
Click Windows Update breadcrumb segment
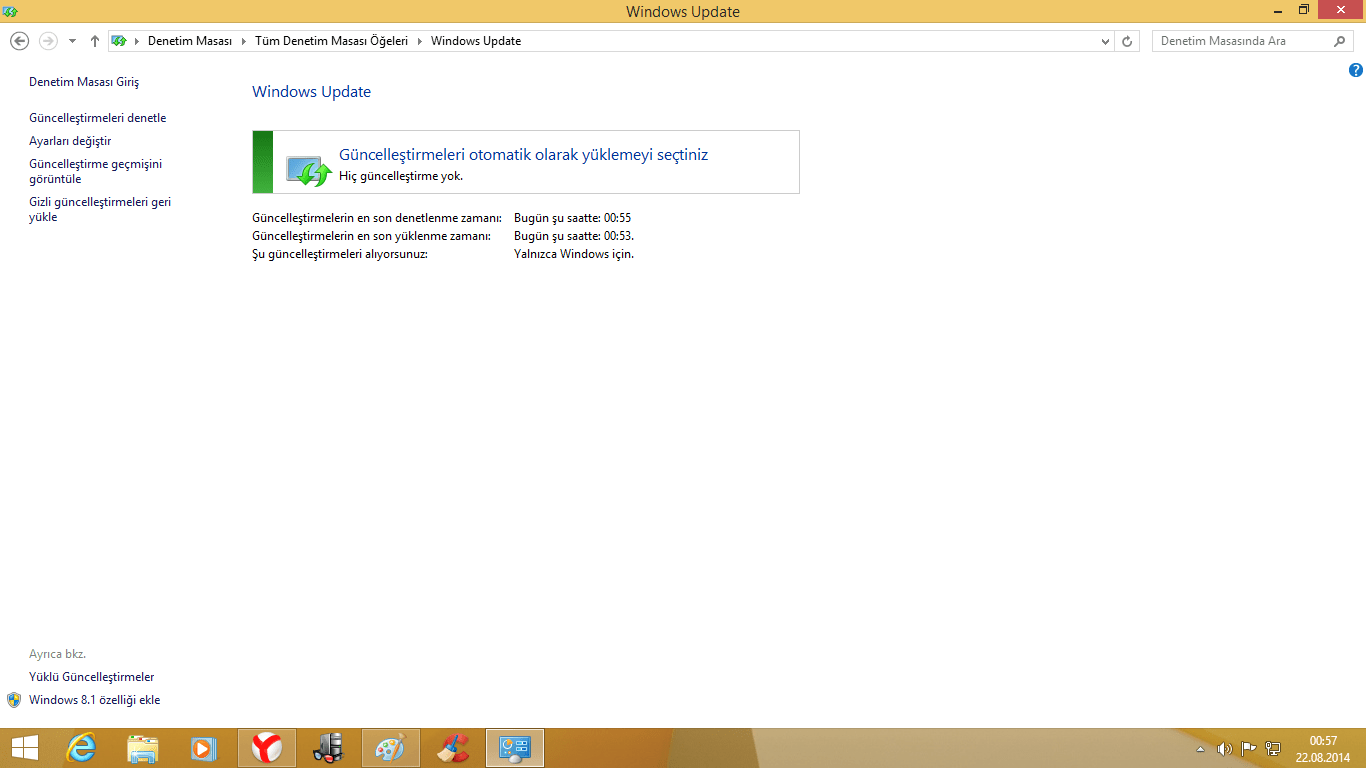[476, 41]
